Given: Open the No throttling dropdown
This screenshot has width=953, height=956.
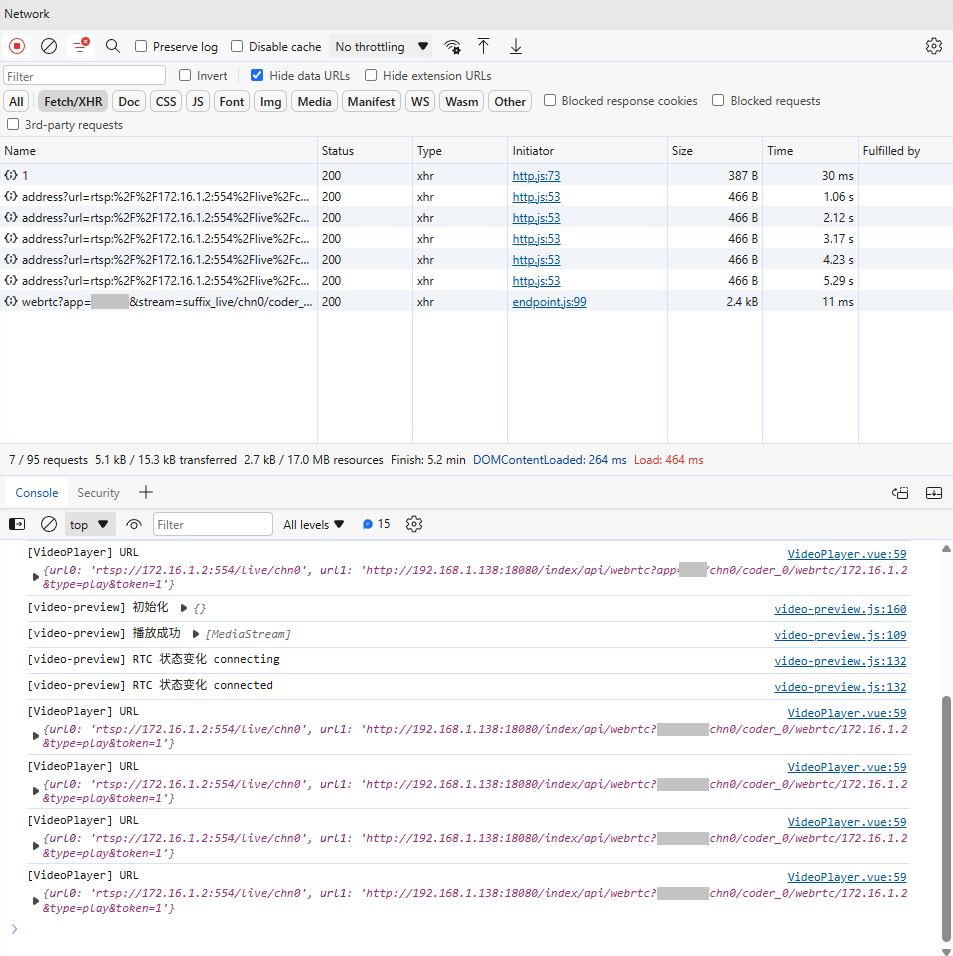Looking at the screenshot, I should tap(381, 47).
